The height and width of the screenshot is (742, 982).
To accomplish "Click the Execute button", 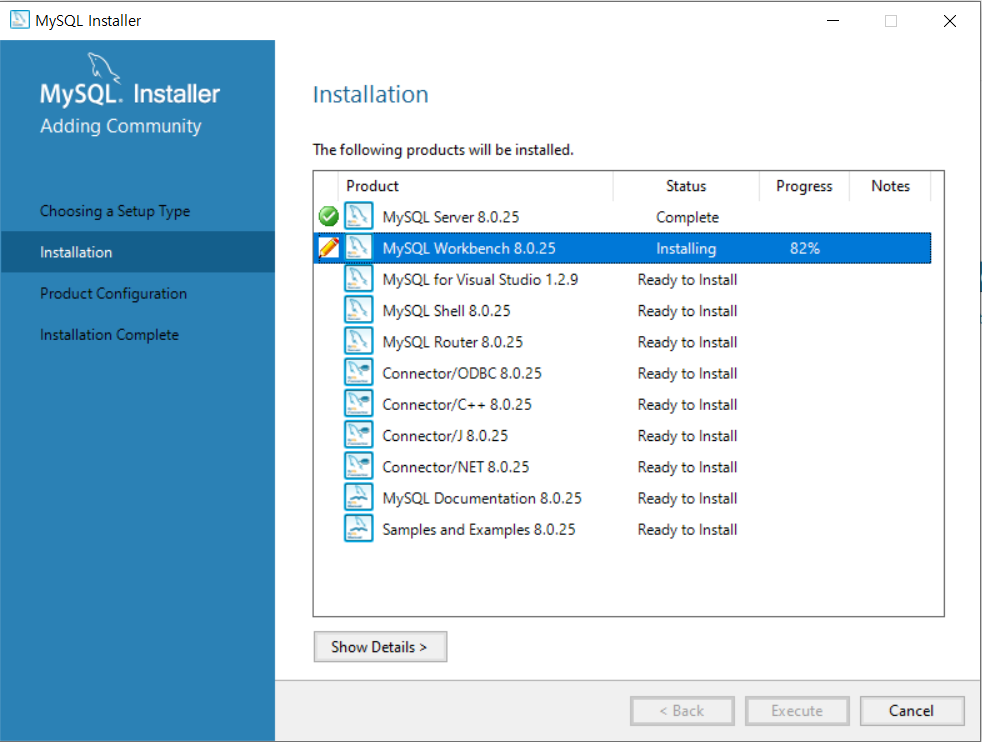I will coord(797,711).
